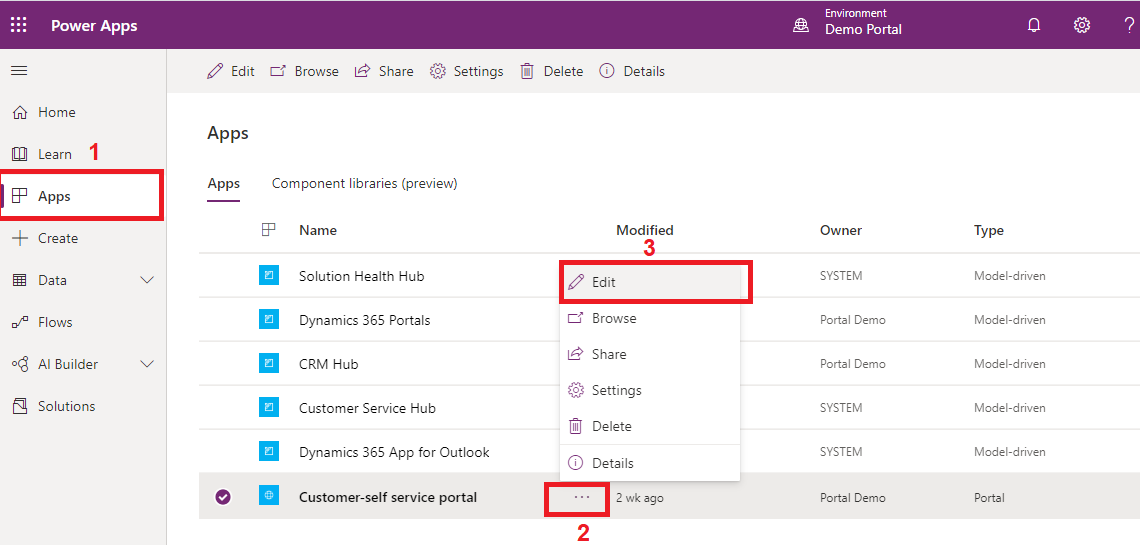This screenshot has width=1140, height=545.
Task: Select Edit in the context menu
Action: click(650, 282)
